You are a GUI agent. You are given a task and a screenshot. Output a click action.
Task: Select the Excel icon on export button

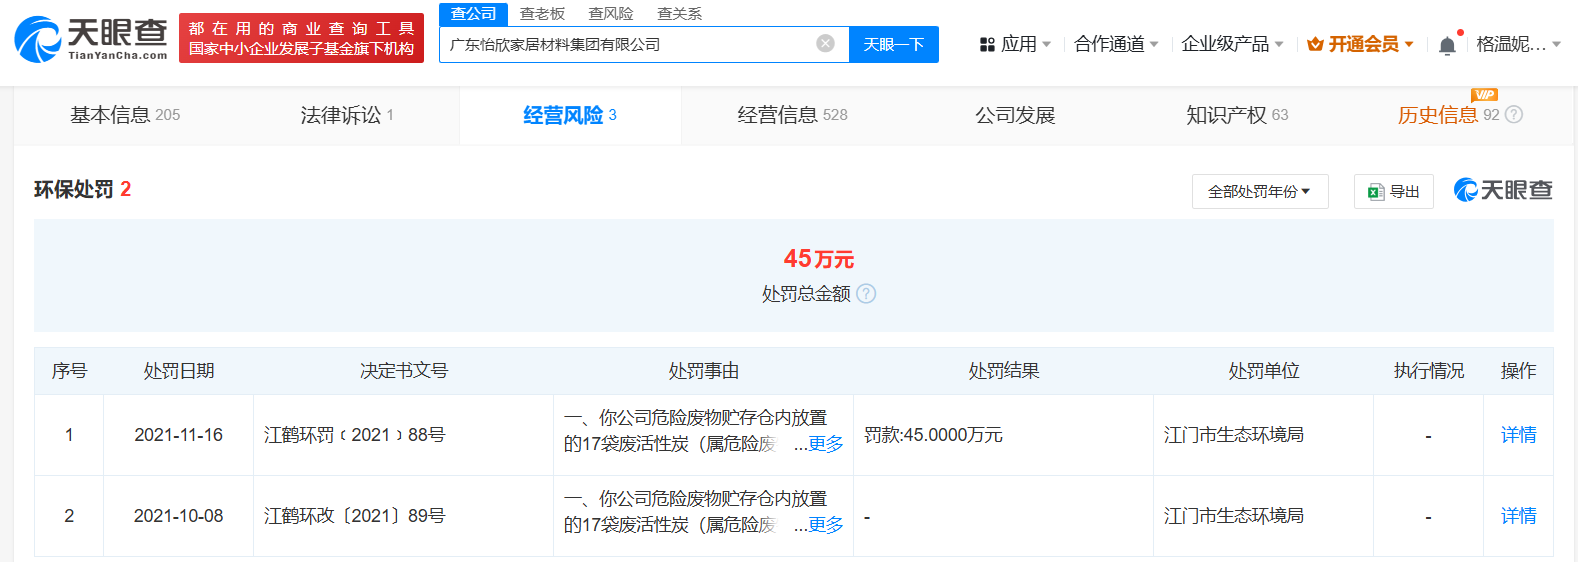[x=1376, y=191]
